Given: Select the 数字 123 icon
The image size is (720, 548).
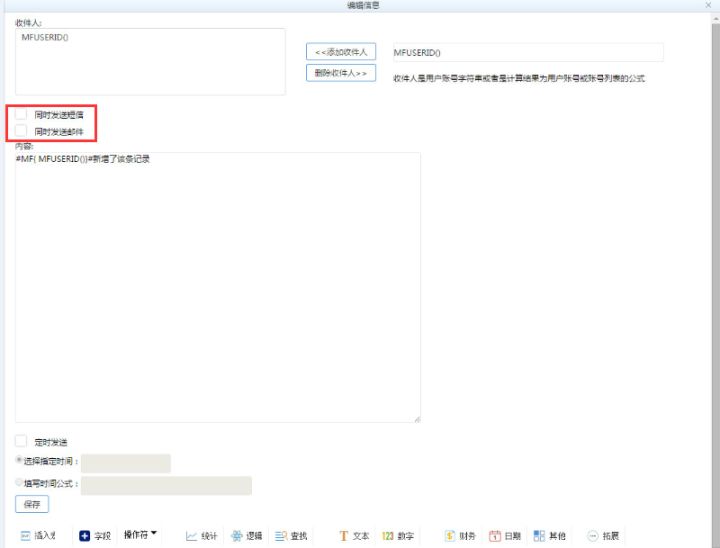Looking at the screenshot, I should coord(388,536).
